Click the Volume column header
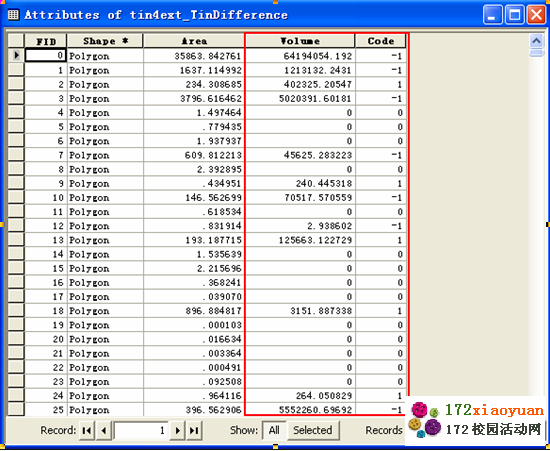The height and width of the screenshot is (451, 550). coord(300,41)
